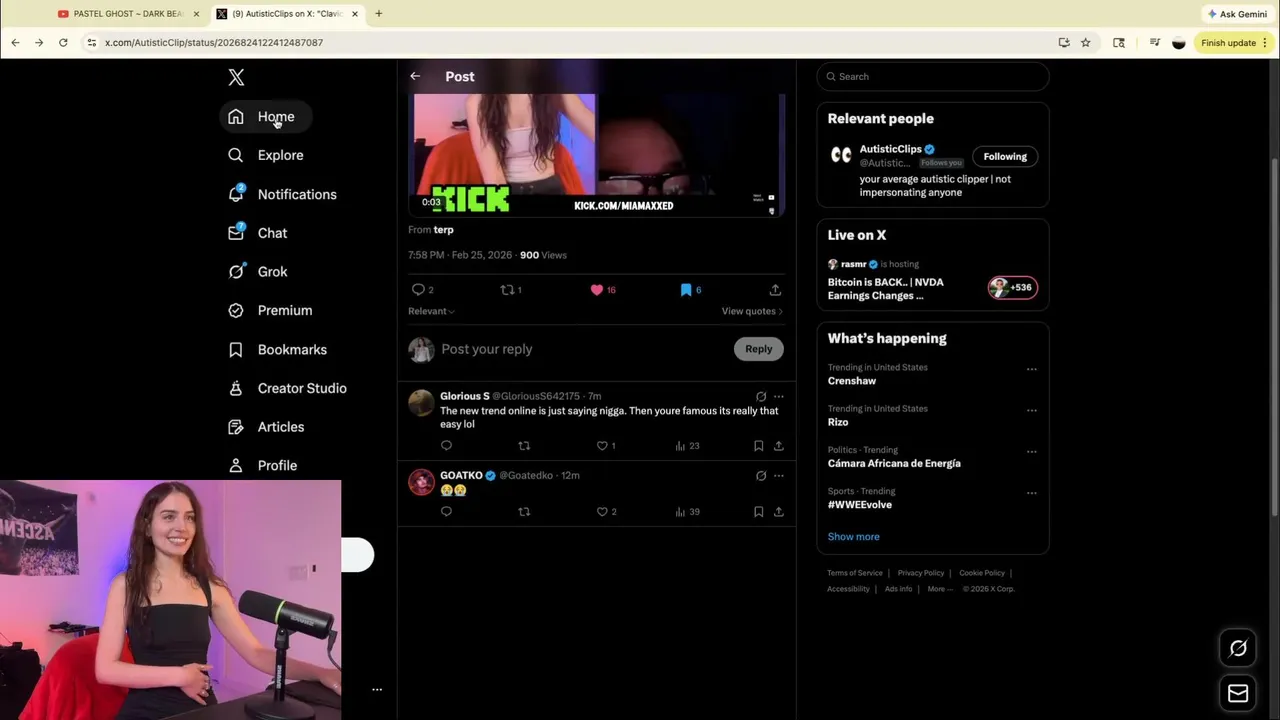Open more options on GOATKO comment

778,476
